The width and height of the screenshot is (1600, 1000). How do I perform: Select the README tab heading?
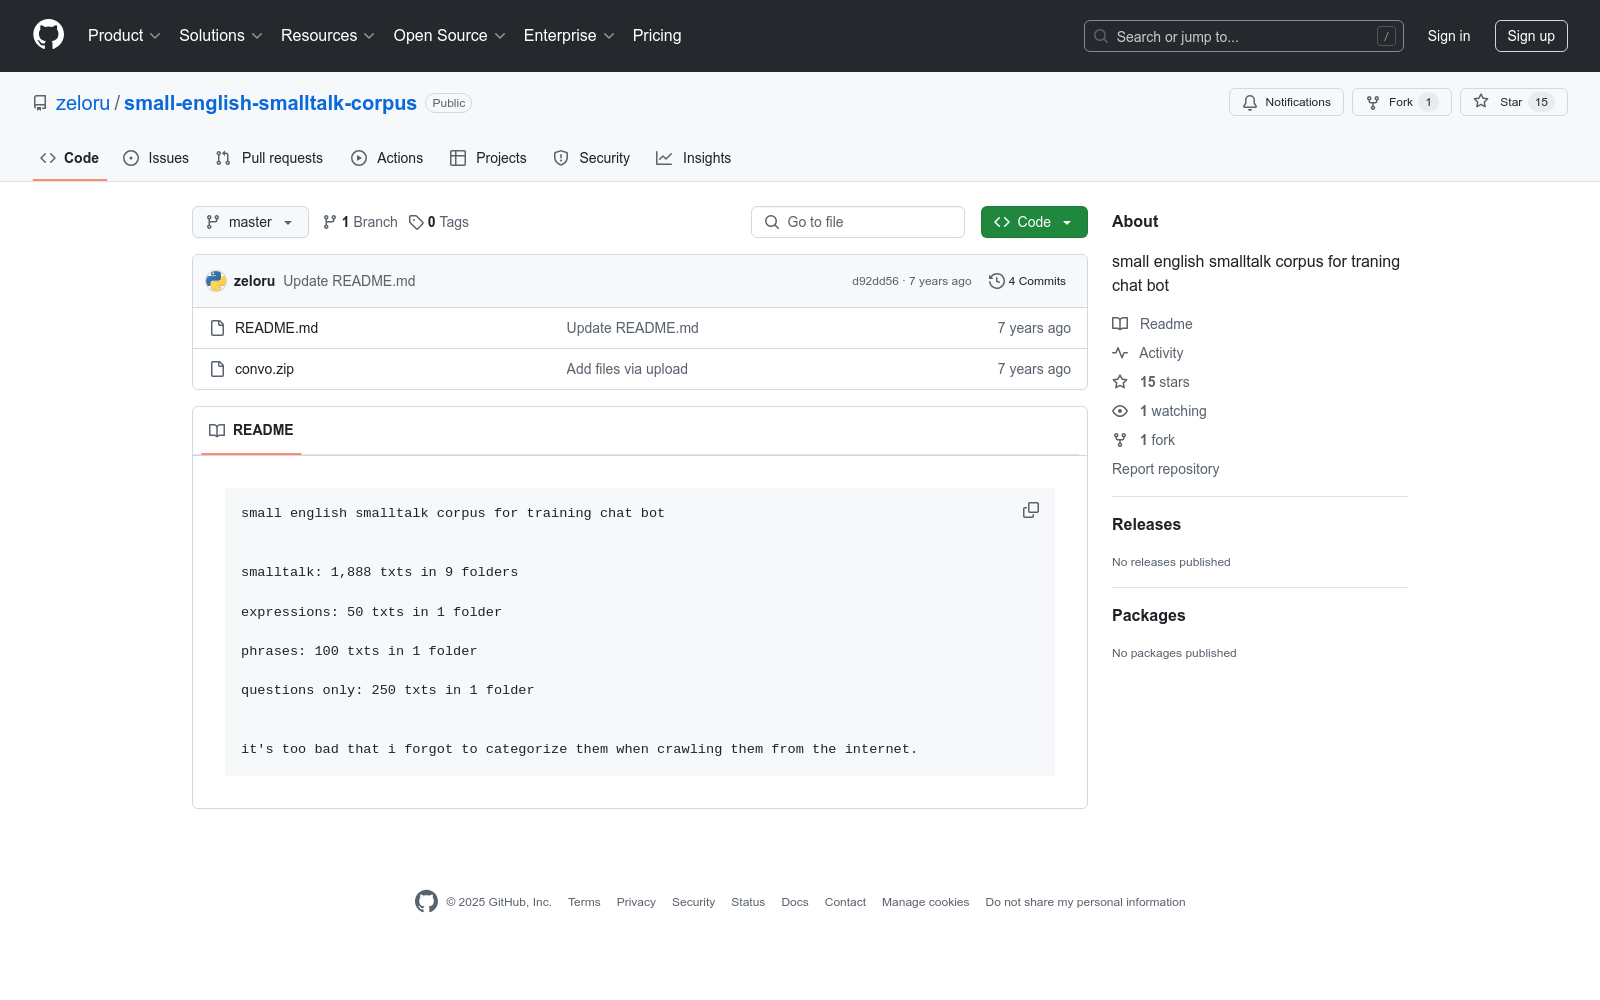pos(251,430)
